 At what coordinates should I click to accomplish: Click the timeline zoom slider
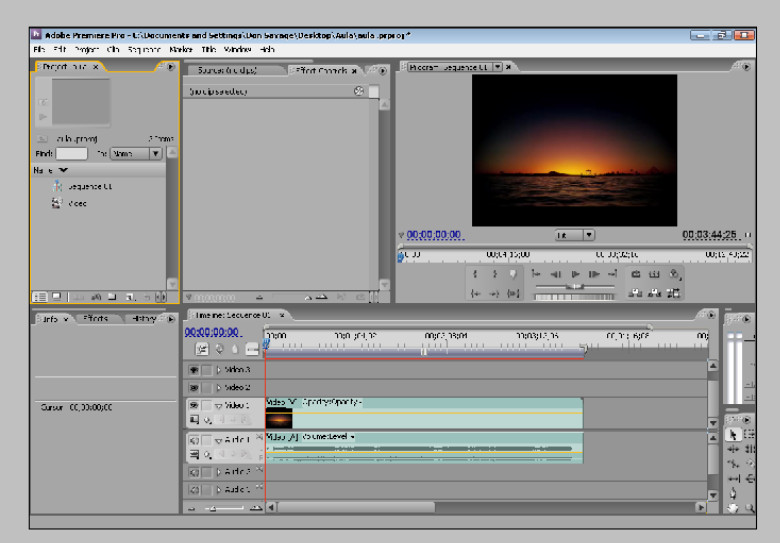[224, 508]
